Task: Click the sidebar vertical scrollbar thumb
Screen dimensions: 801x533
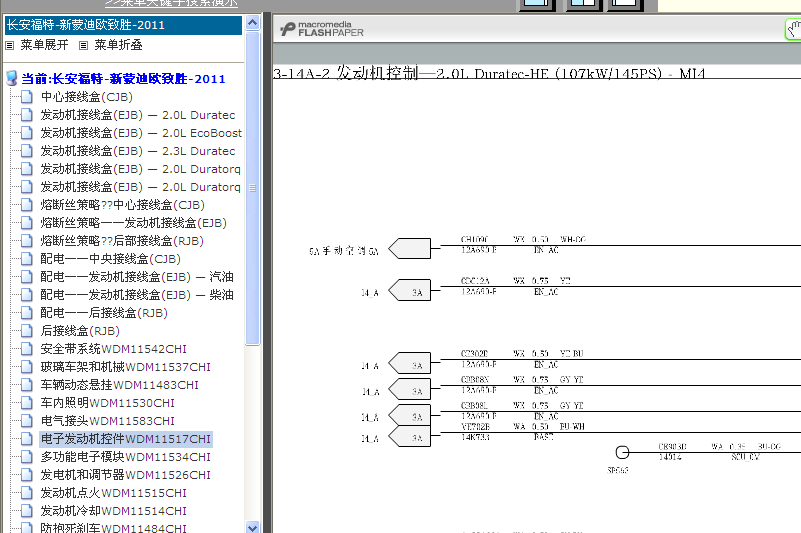Action: click(x=252, y=188)
